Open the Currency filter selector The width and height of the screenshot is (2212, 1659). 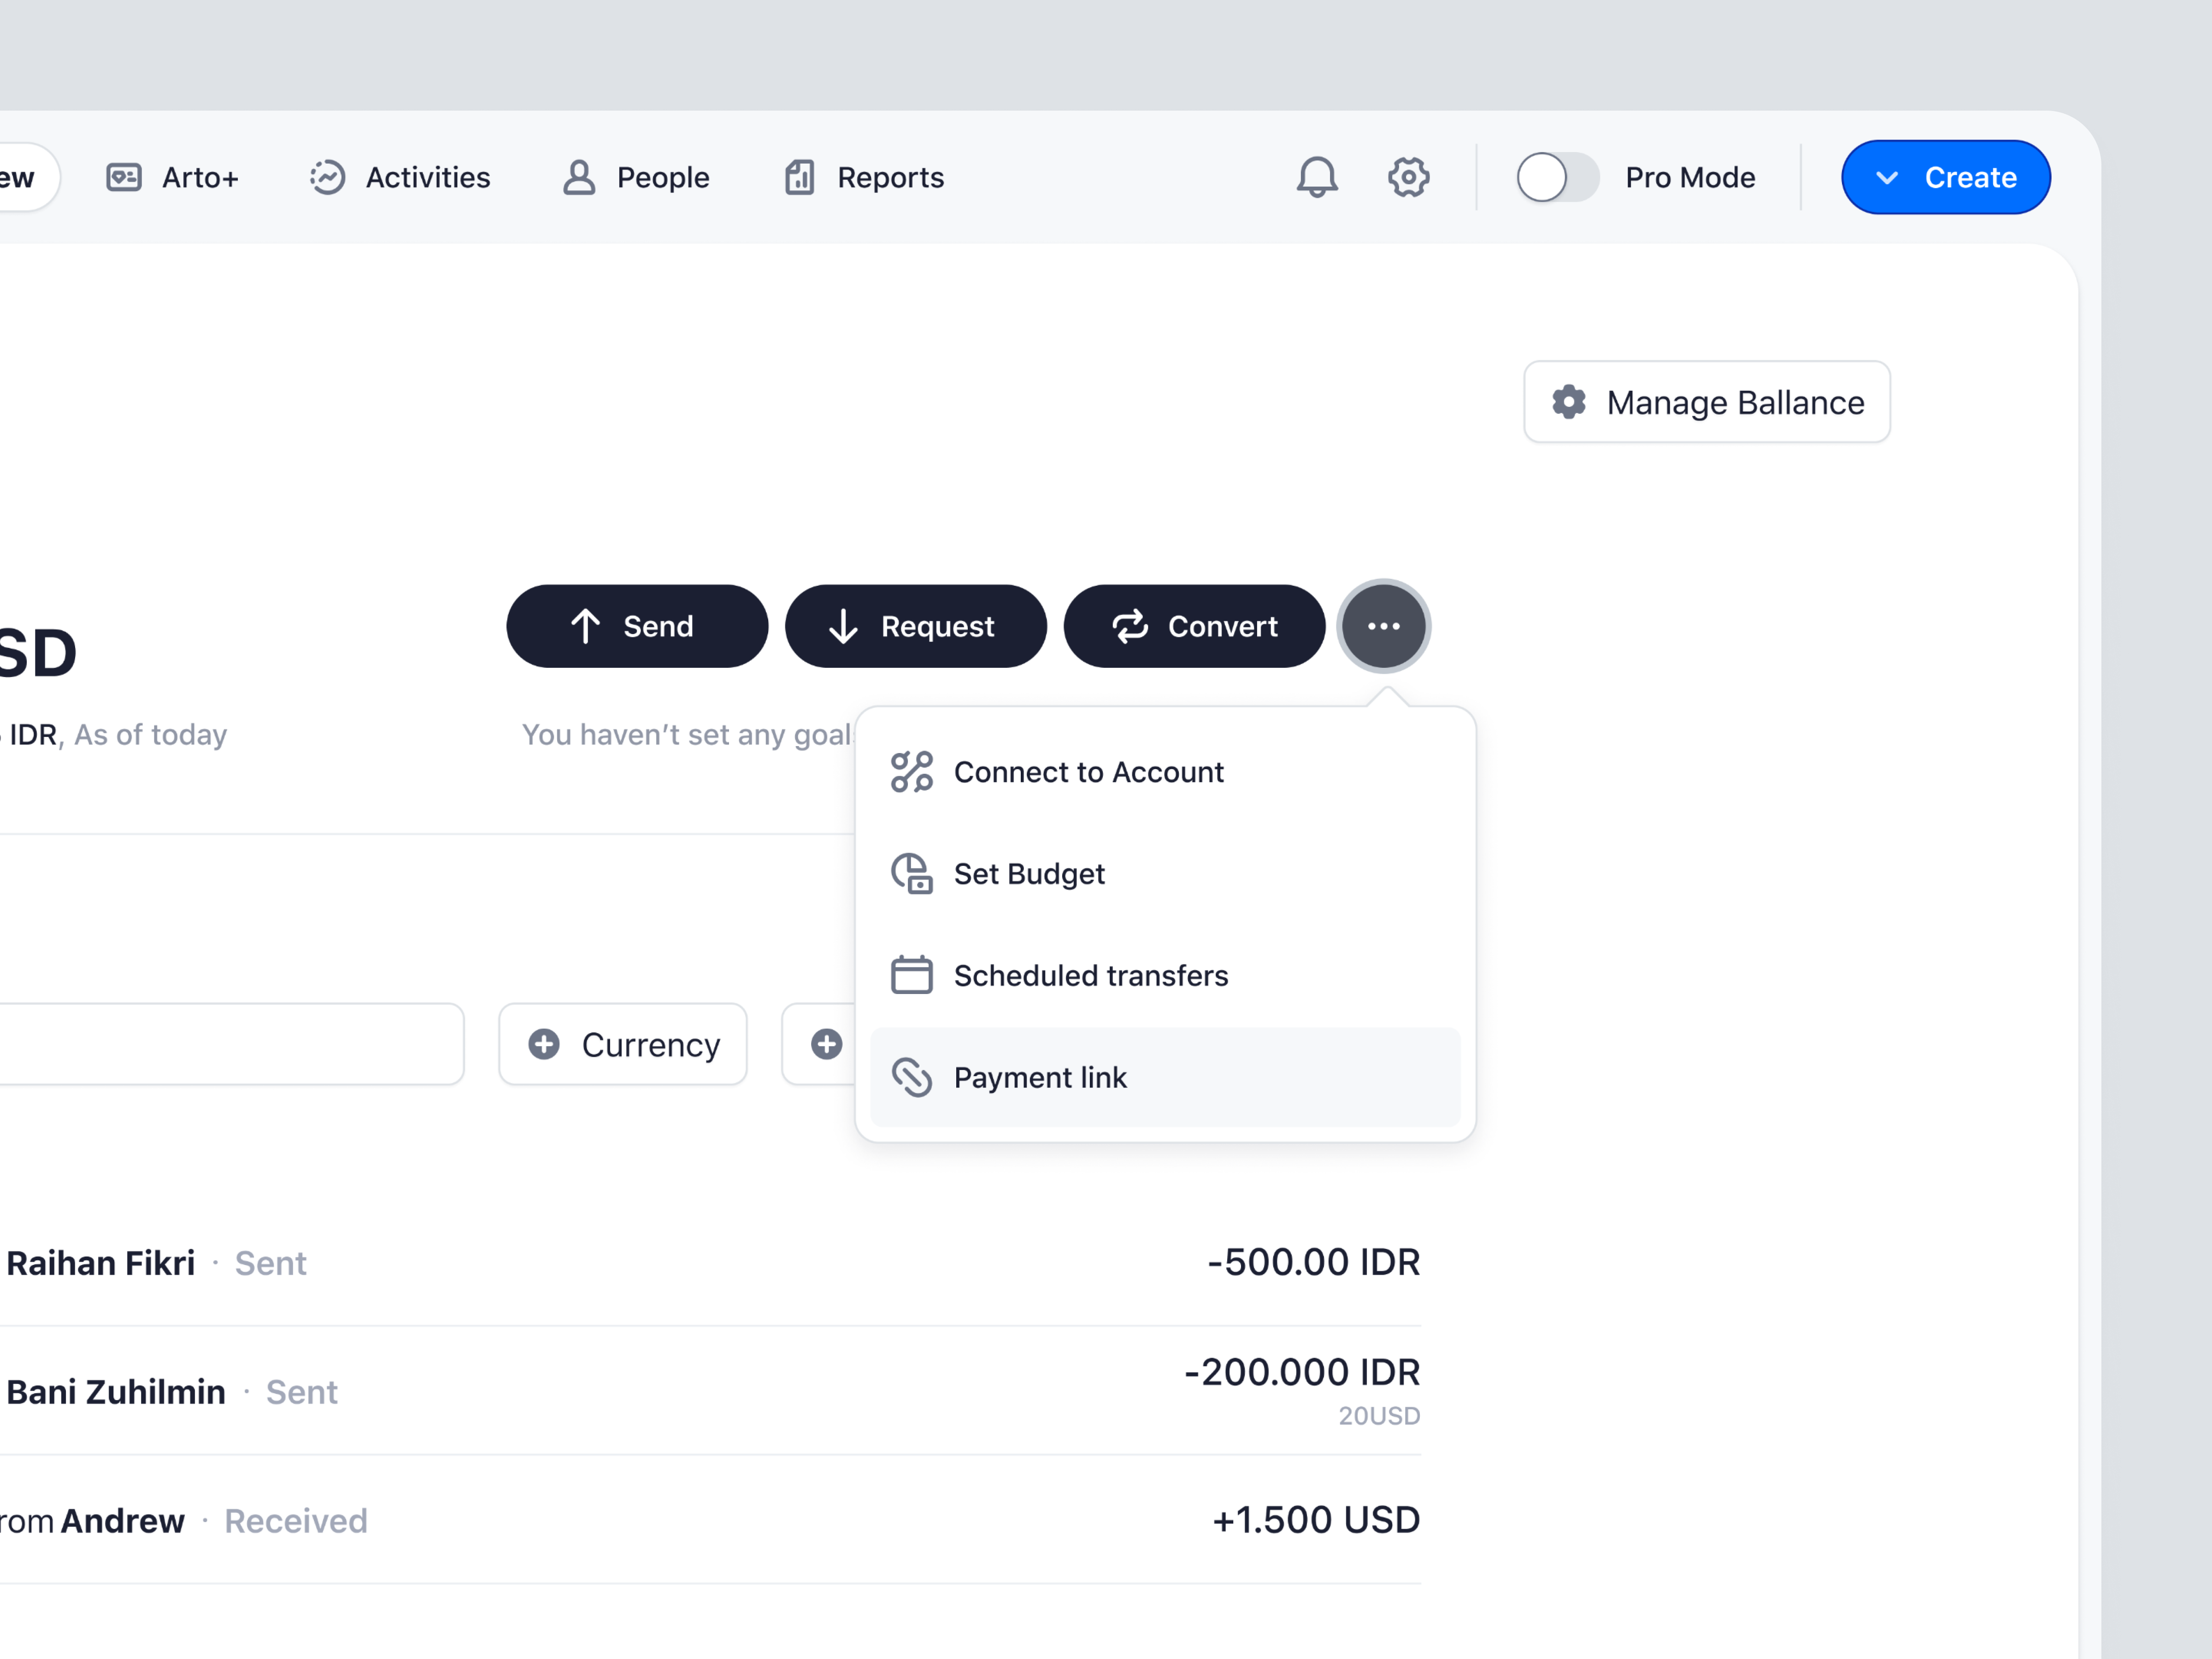click(x=622, y=1043)
